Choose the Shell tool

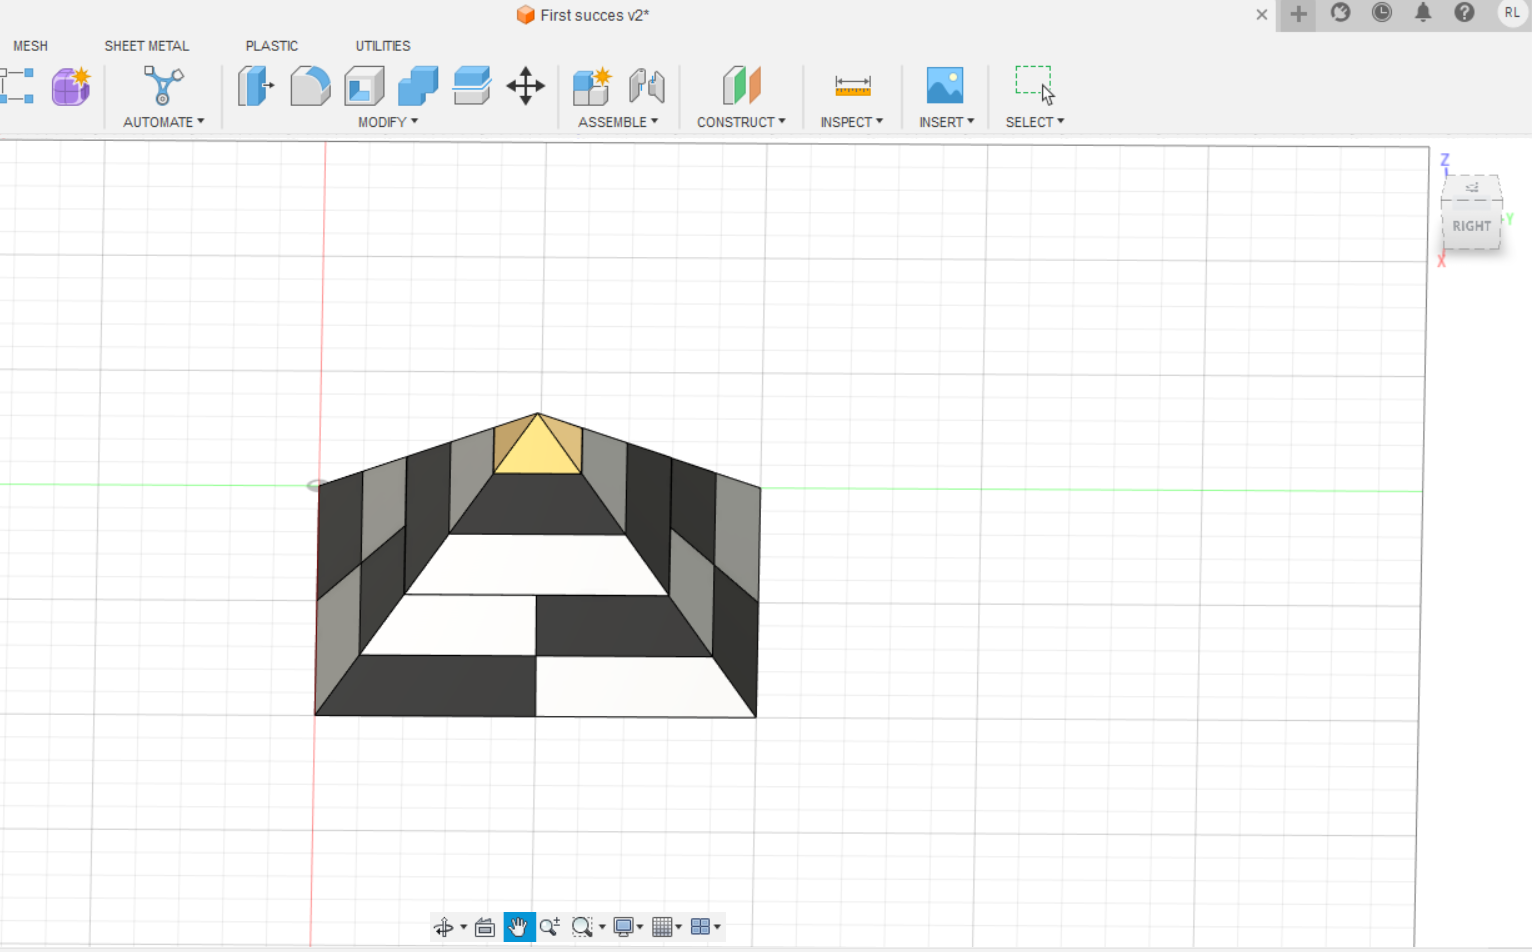coord(364,86)
